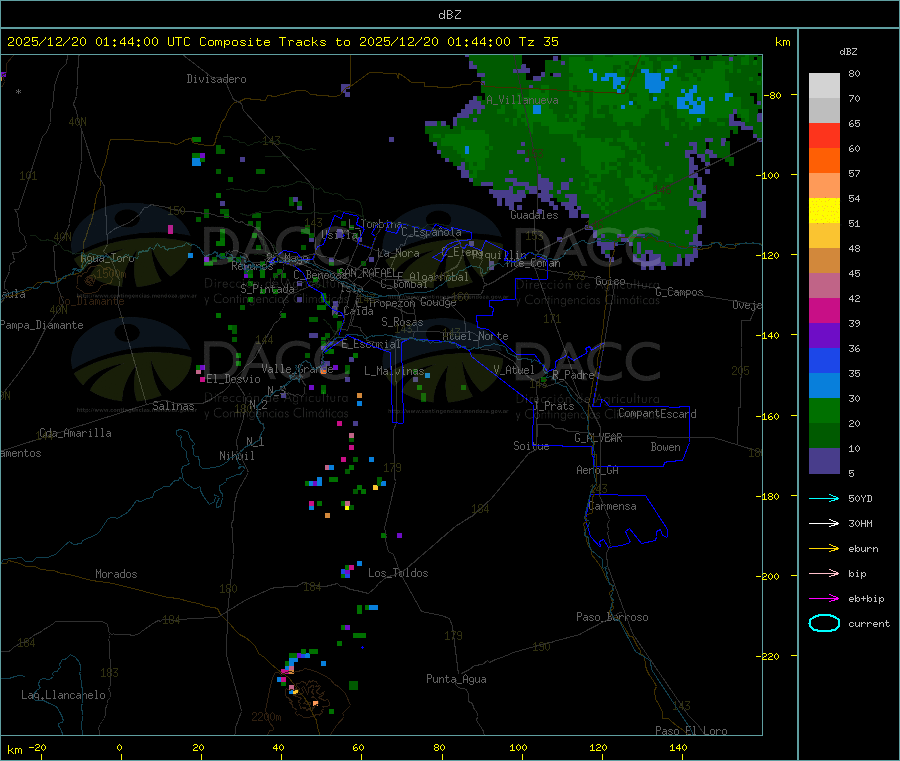Image resolution: width=900 pixels, height=761 pixels.
Task: Click the dBZ title at top
Action: coord(449,15)
